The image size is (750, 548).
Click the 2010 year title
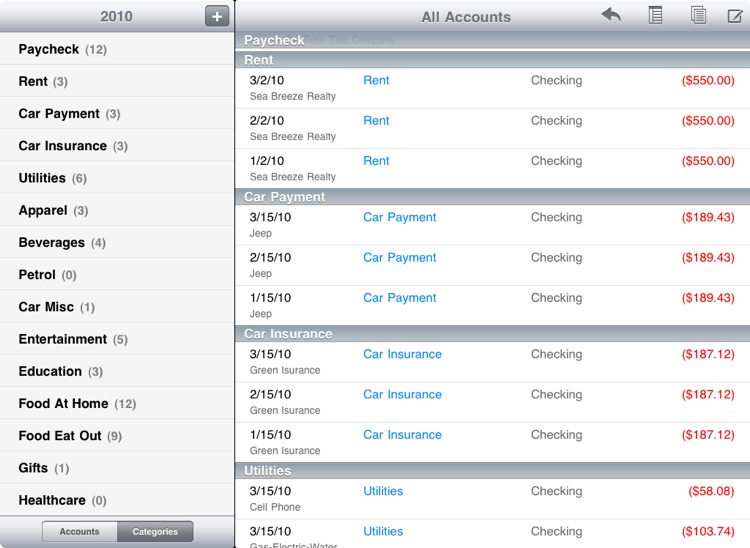116,16
